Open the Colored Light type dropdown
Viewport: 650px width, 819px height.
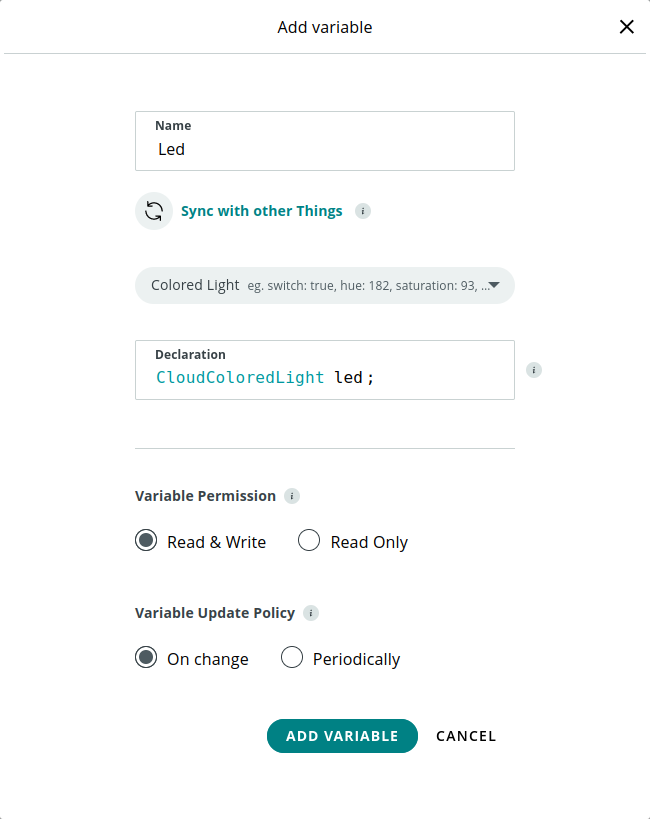click(325, 285)
